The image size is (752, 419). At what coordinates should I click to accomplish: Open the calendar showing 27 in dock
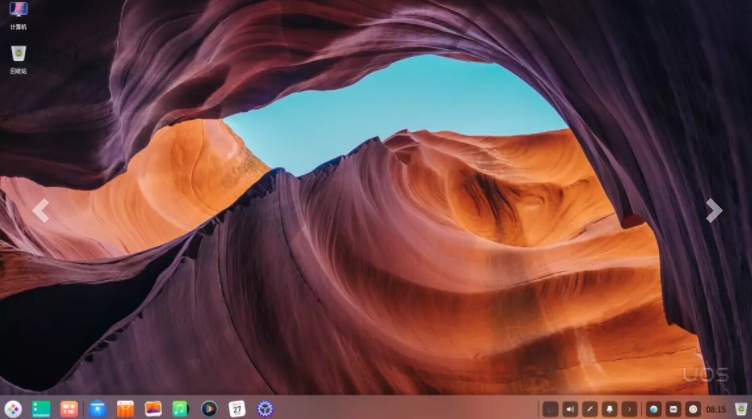(x=237, y=408)
